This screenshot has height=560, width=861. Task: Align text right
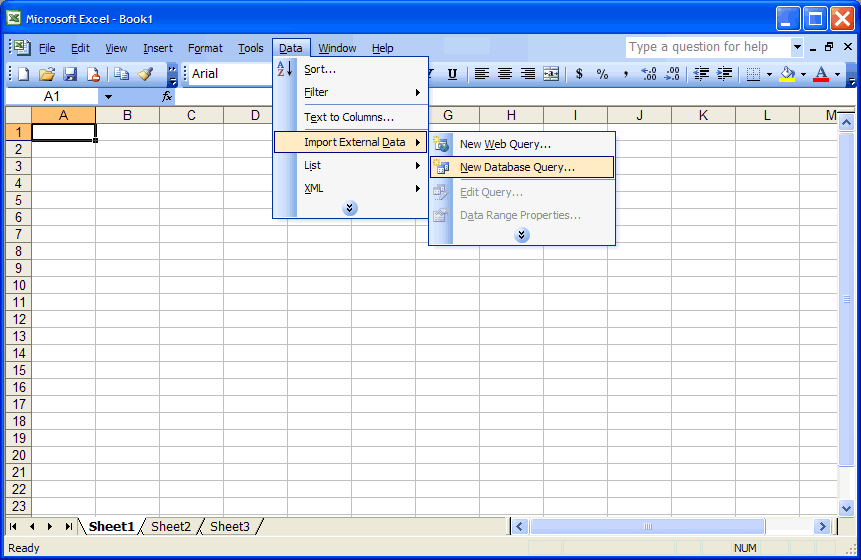[x=528, y=74]
